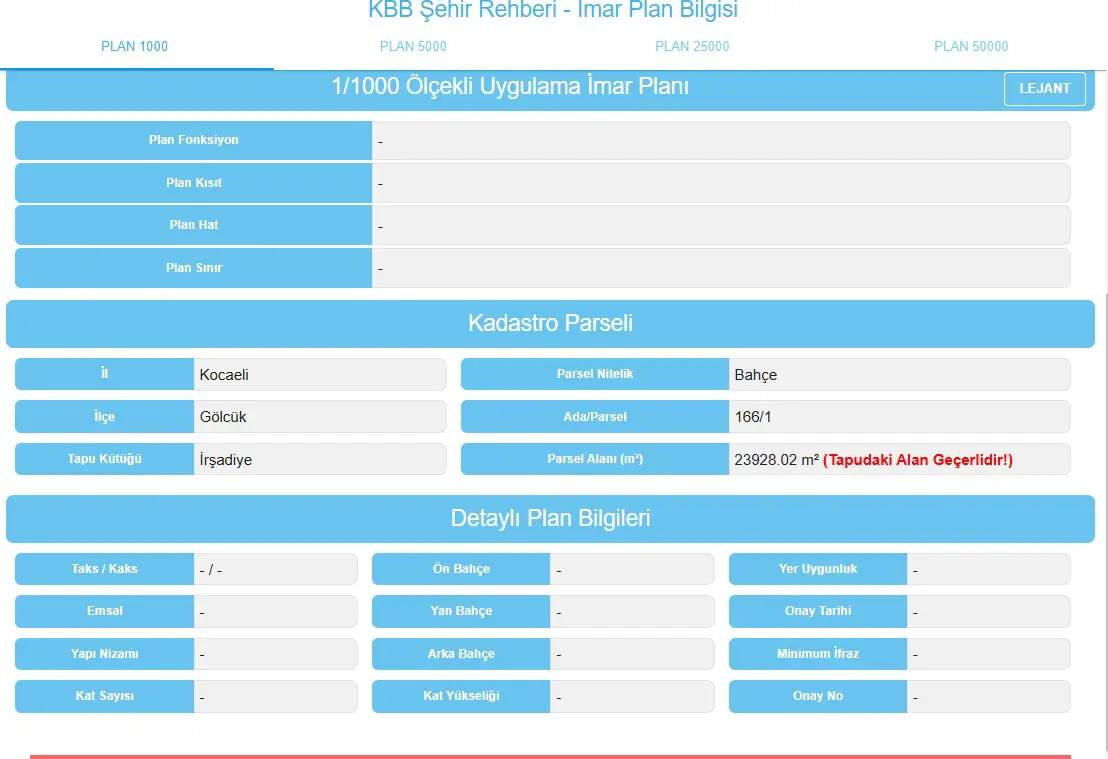
Task: Click the '1/1000 Ölçekli Uygulama İmar Planı' heading
Action: [510, 86]
